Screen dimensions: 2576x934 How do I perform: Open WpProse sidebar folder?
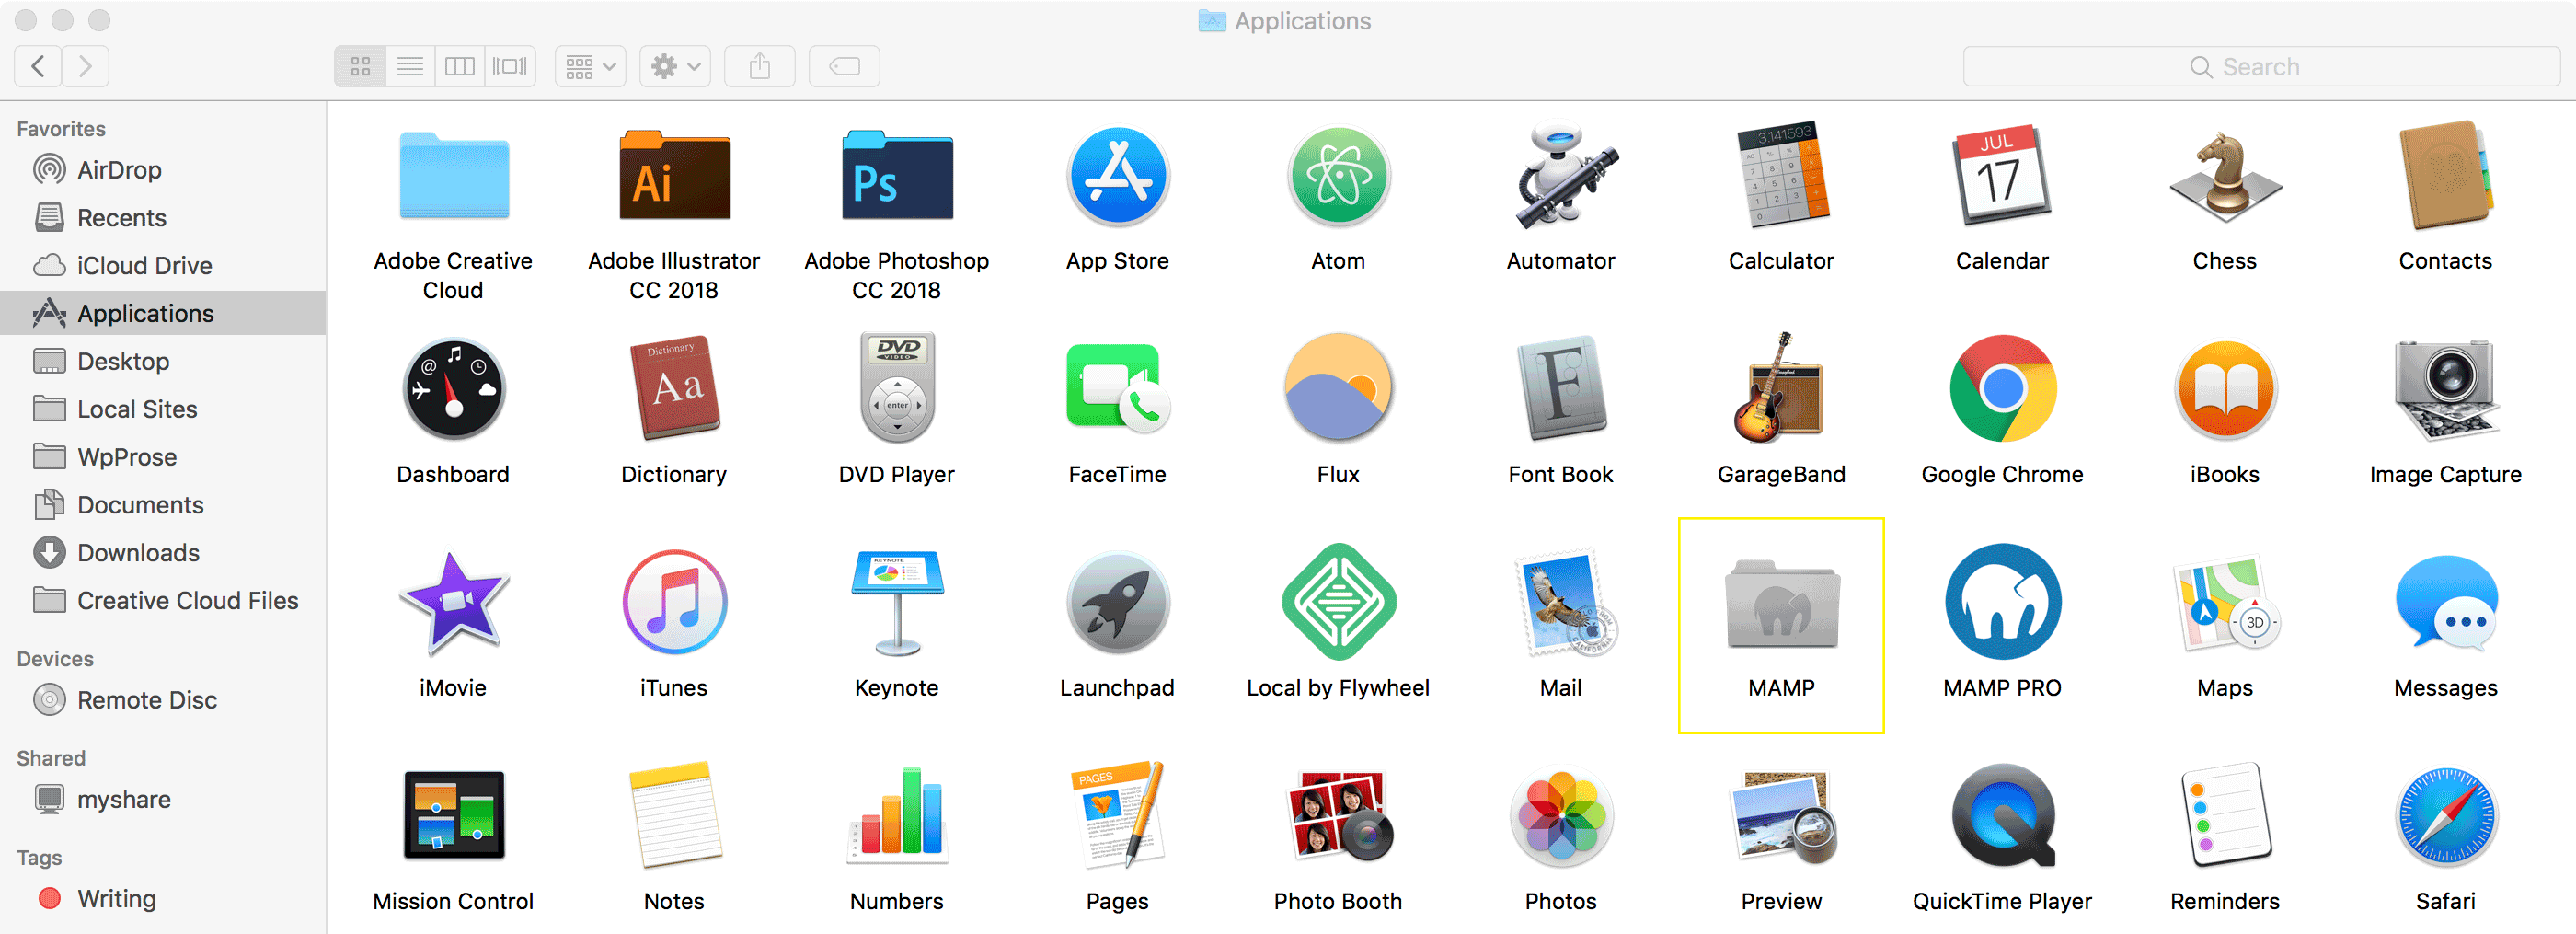coord(163,457)
